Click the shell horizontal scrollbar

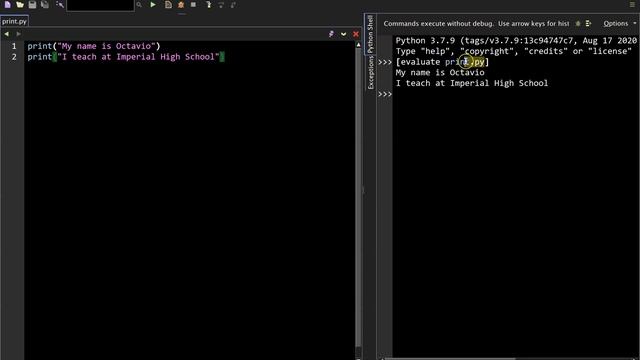pos(449,358)
